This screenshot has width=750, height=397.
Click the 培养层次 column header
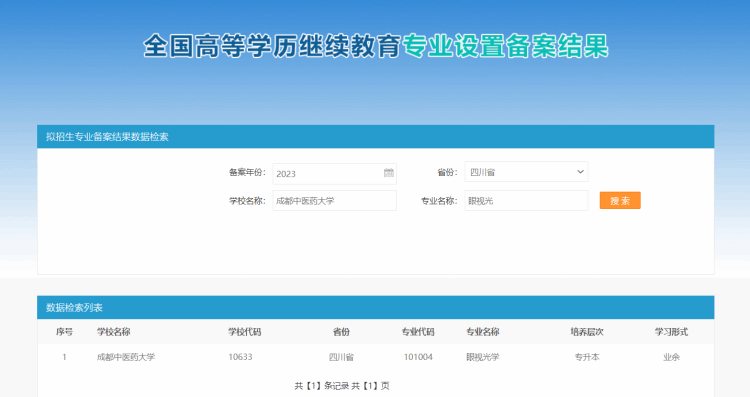click(x=587, y=331)
